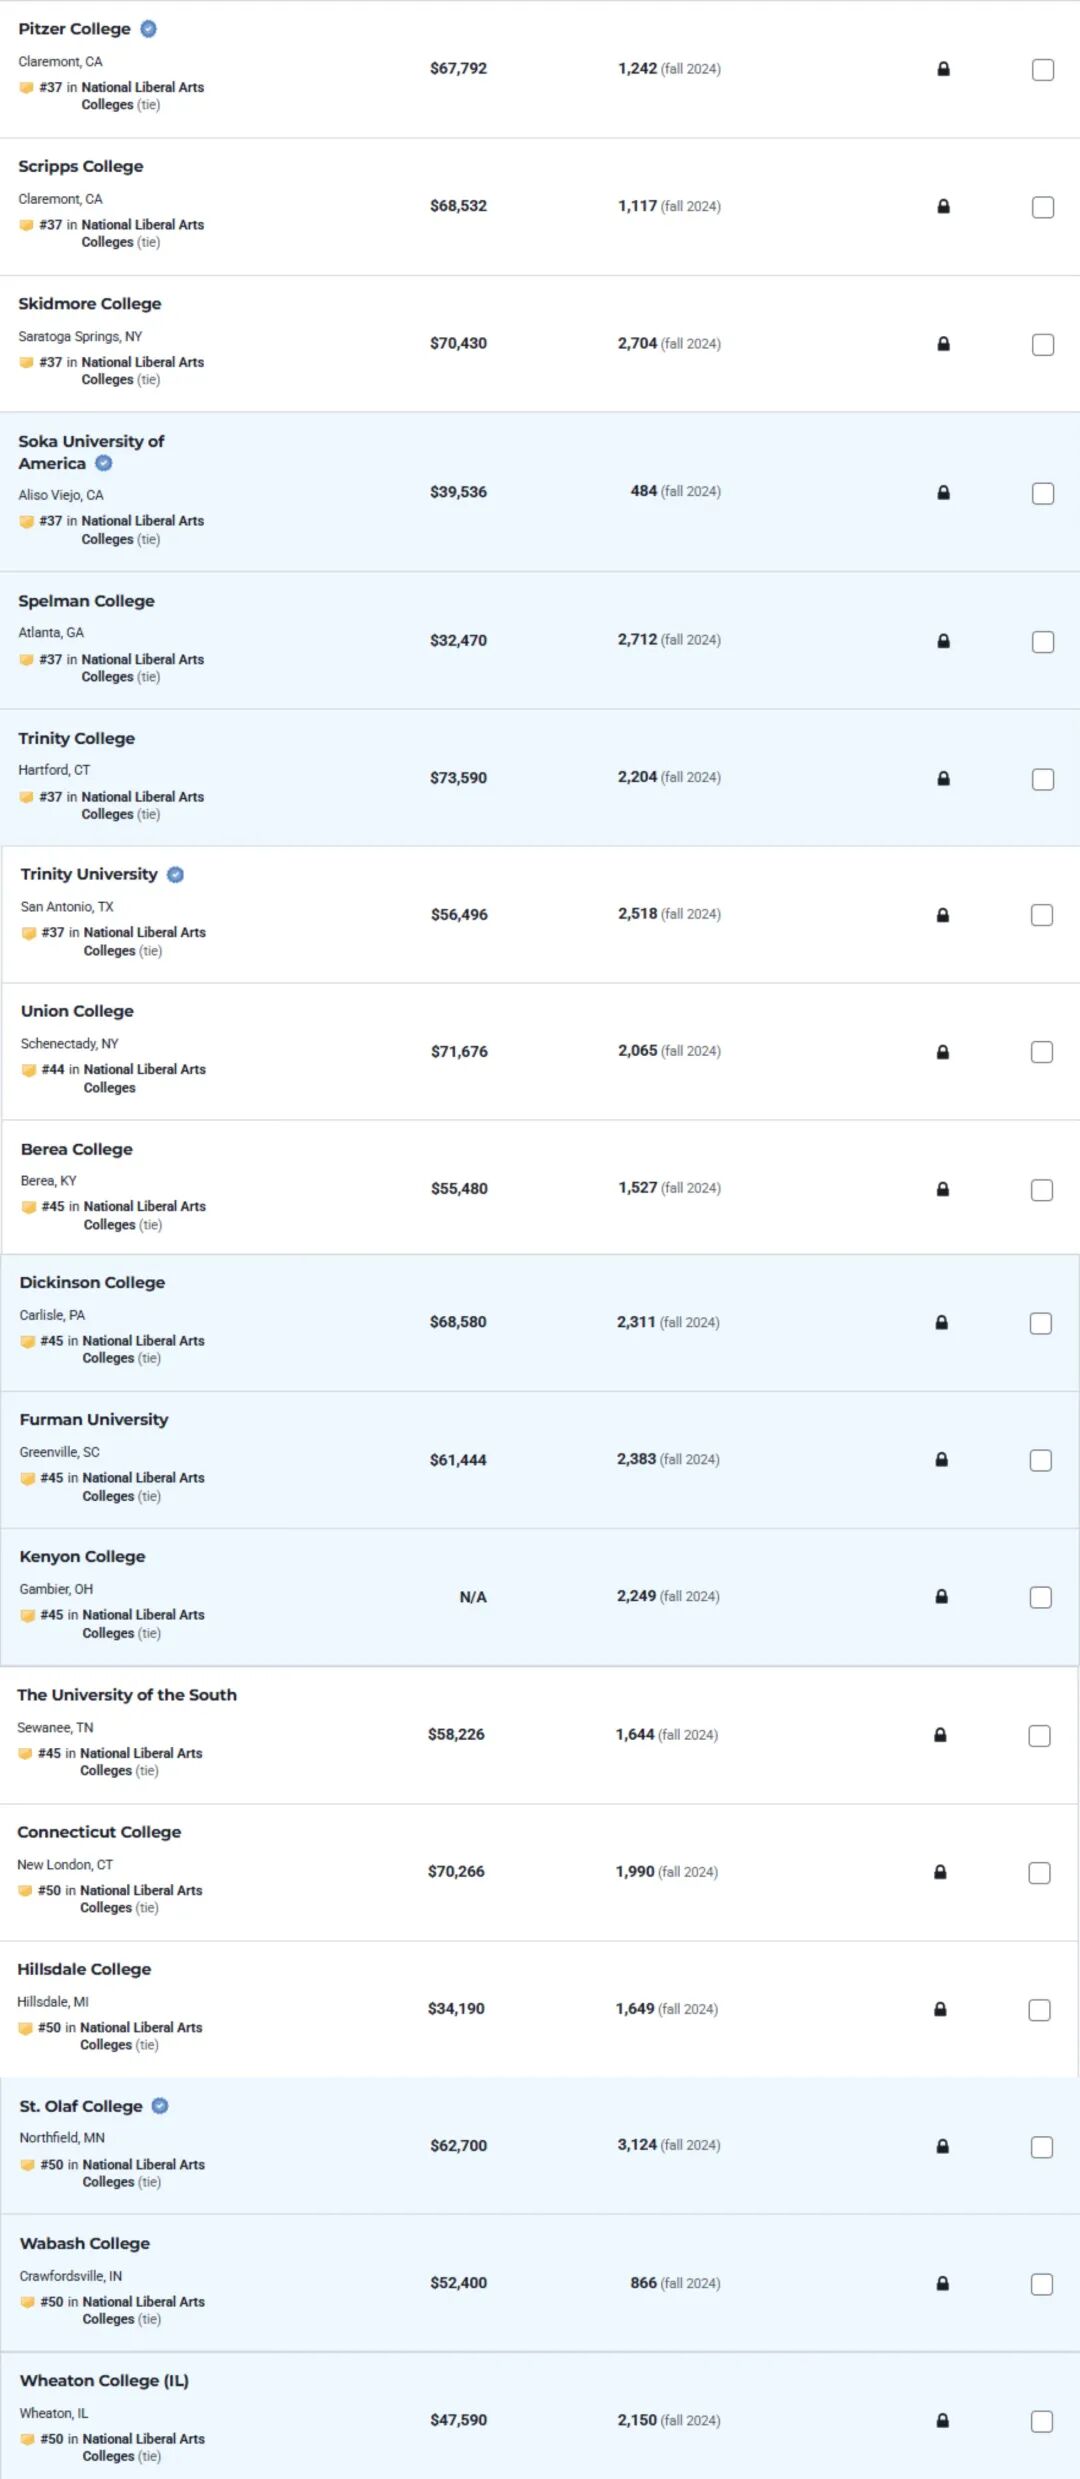Click Skidmore College tuition $70,430
The width and height of the screenshot is (1080, 2479).
tap(458, 343)
